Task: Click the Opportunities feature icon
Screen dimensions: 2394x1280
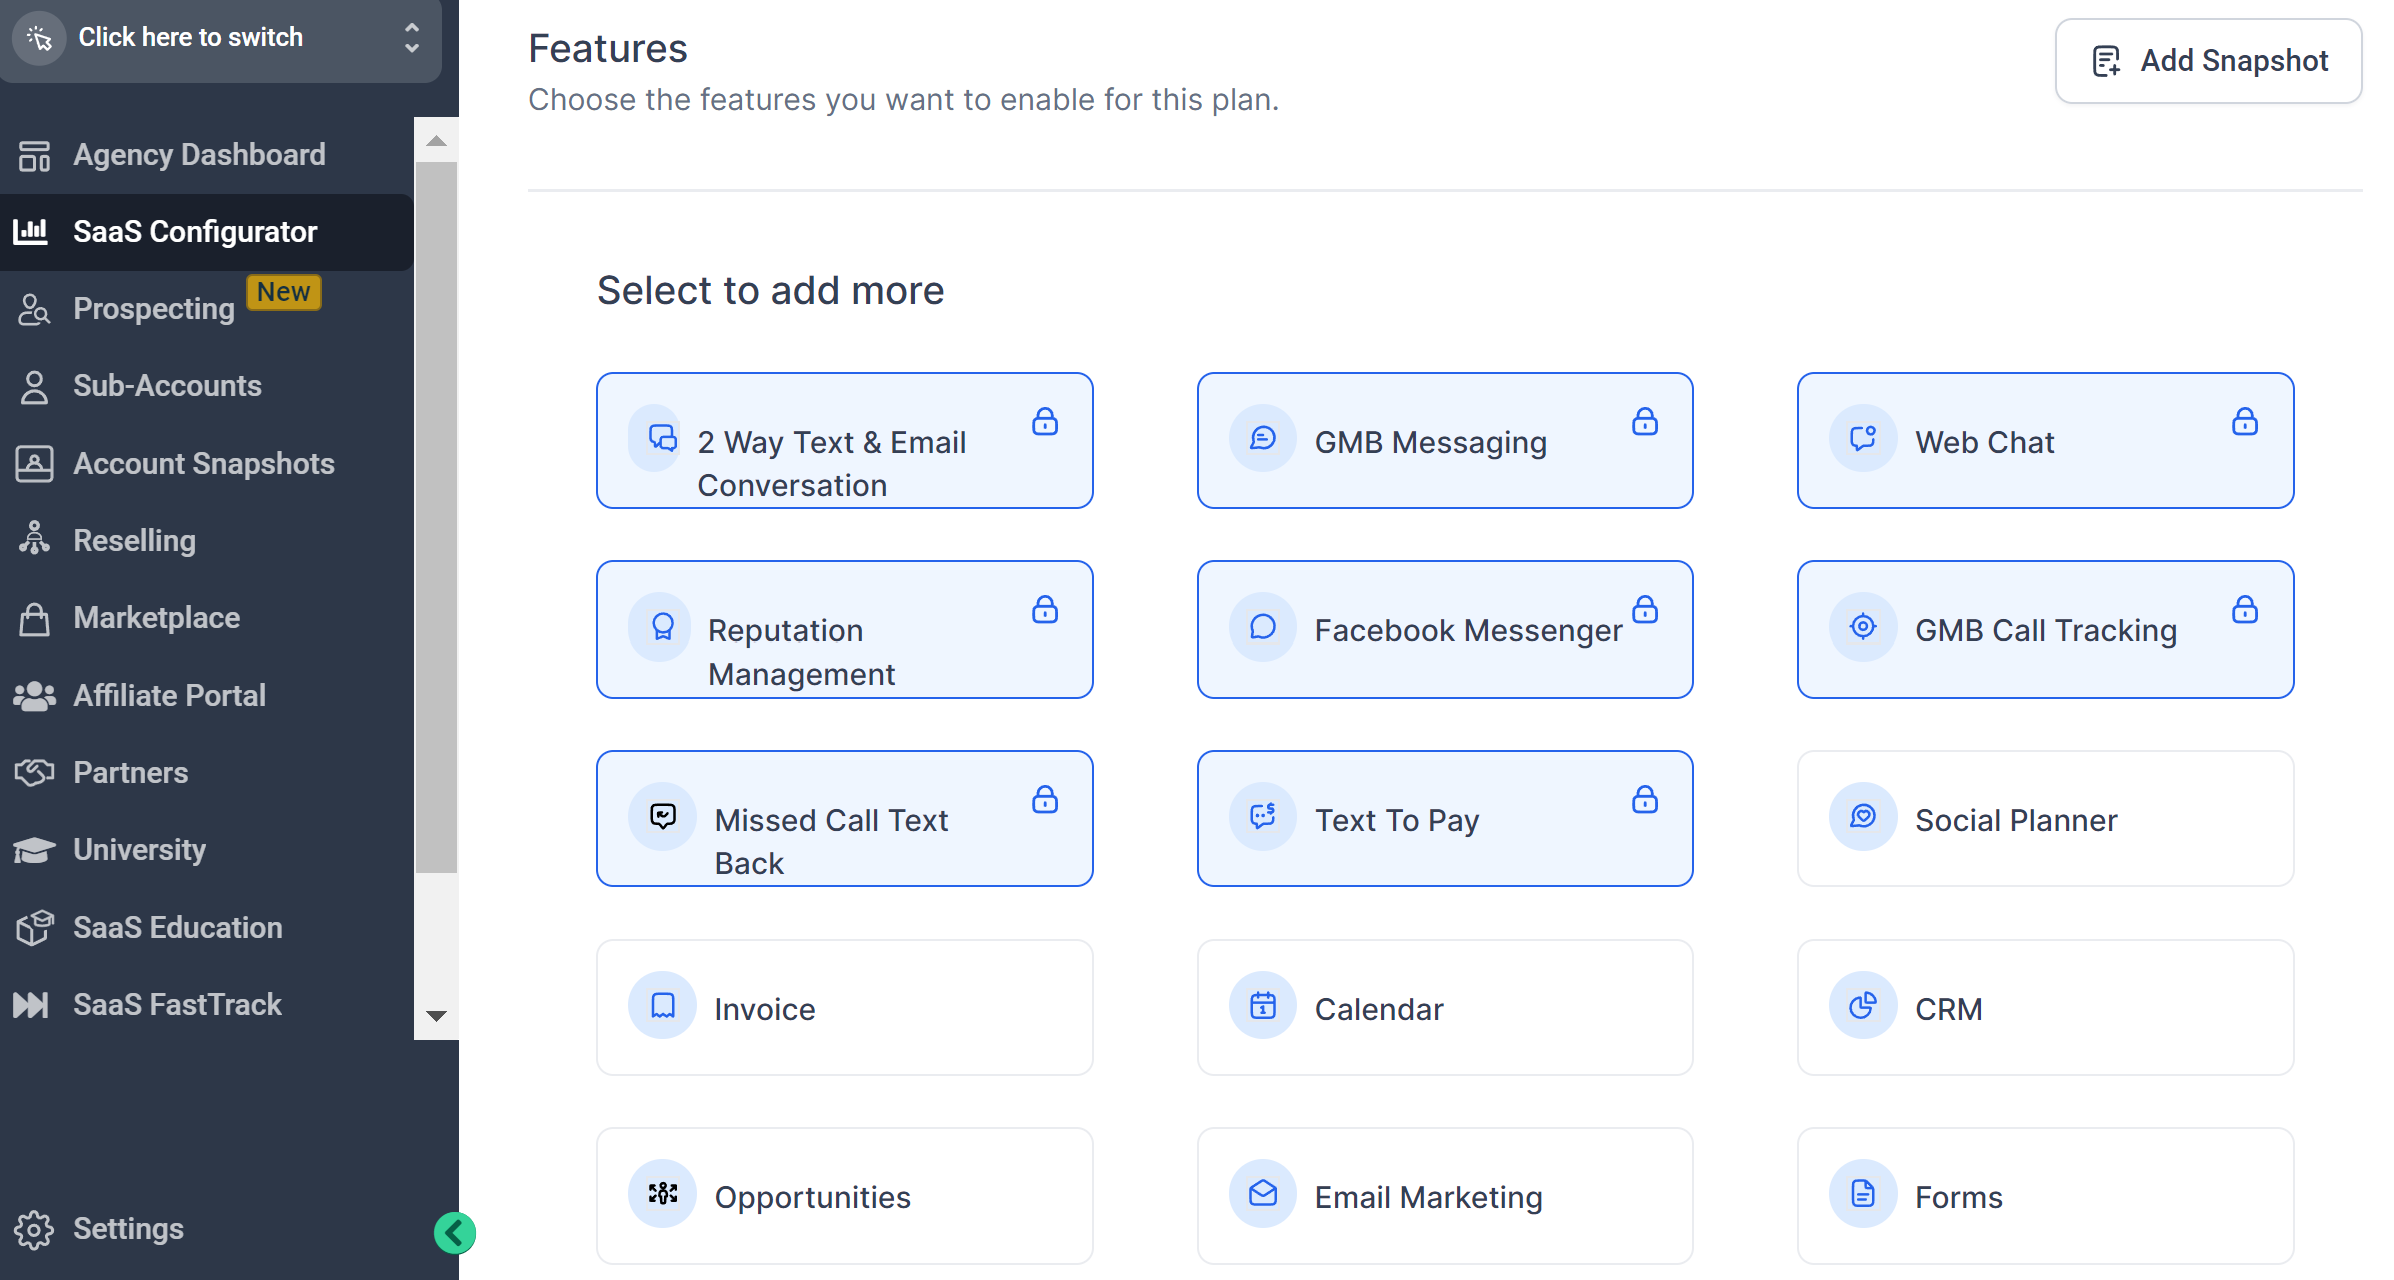Action: (x=662, y=1194)
